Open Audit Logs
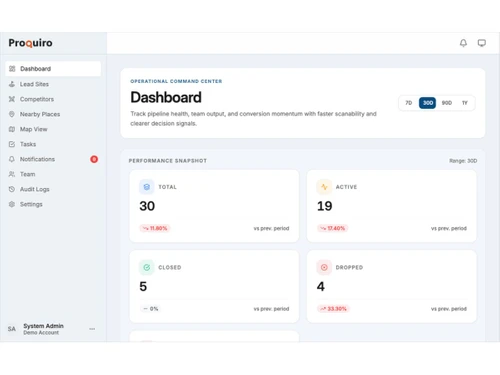Image resolution: width=500 pixels, height=375 pixels. [x=53, y=189]
